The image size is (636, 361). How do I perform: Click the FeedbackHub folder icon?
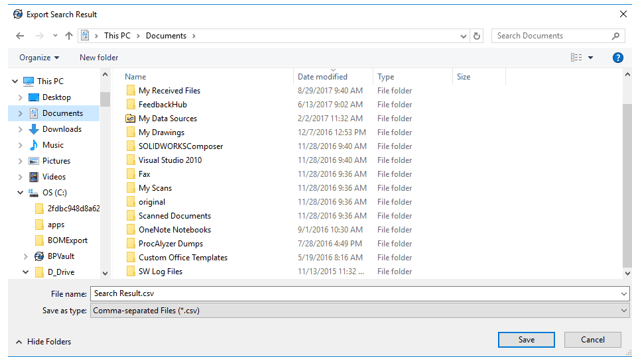(130, 105)
